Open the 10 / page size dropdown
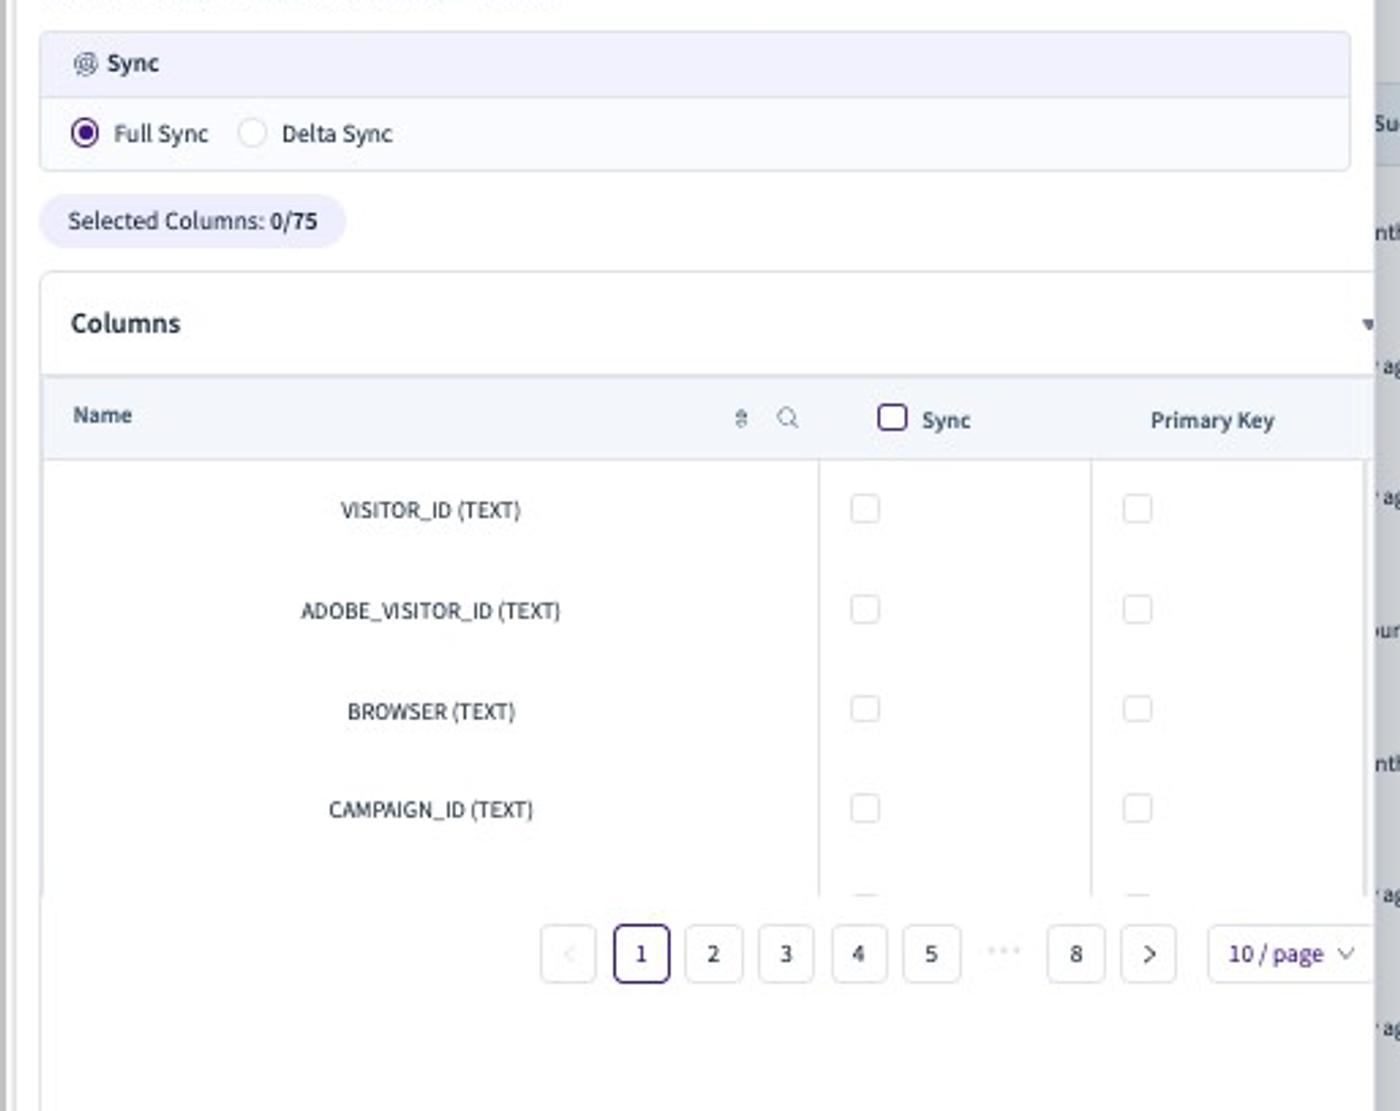 pos(1290,954)
